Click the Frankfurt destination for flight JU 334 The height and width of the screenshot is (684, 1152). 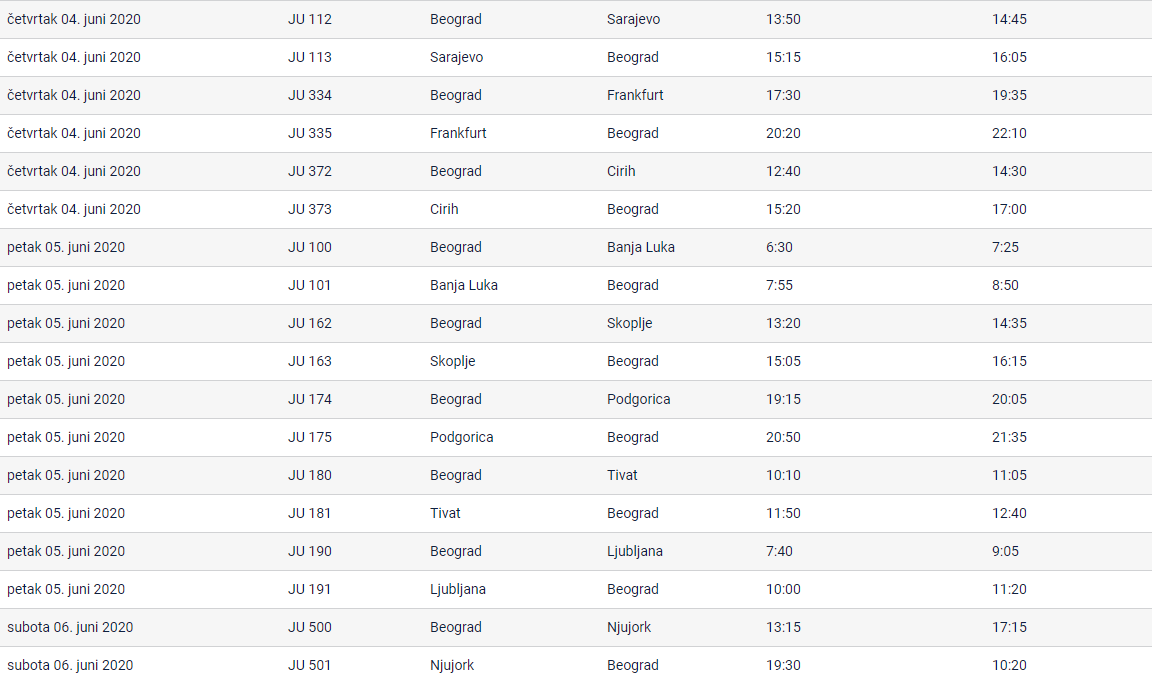click(635, 95)
